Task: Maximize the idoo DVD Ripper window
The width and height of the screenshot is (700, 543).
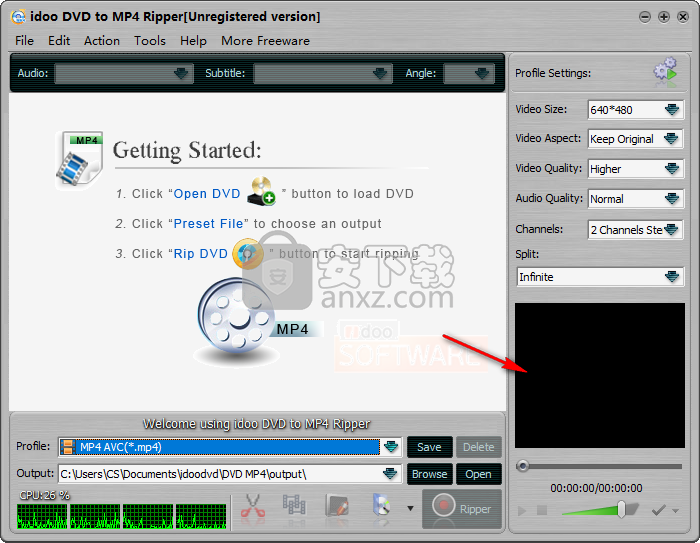Action: 664,17
